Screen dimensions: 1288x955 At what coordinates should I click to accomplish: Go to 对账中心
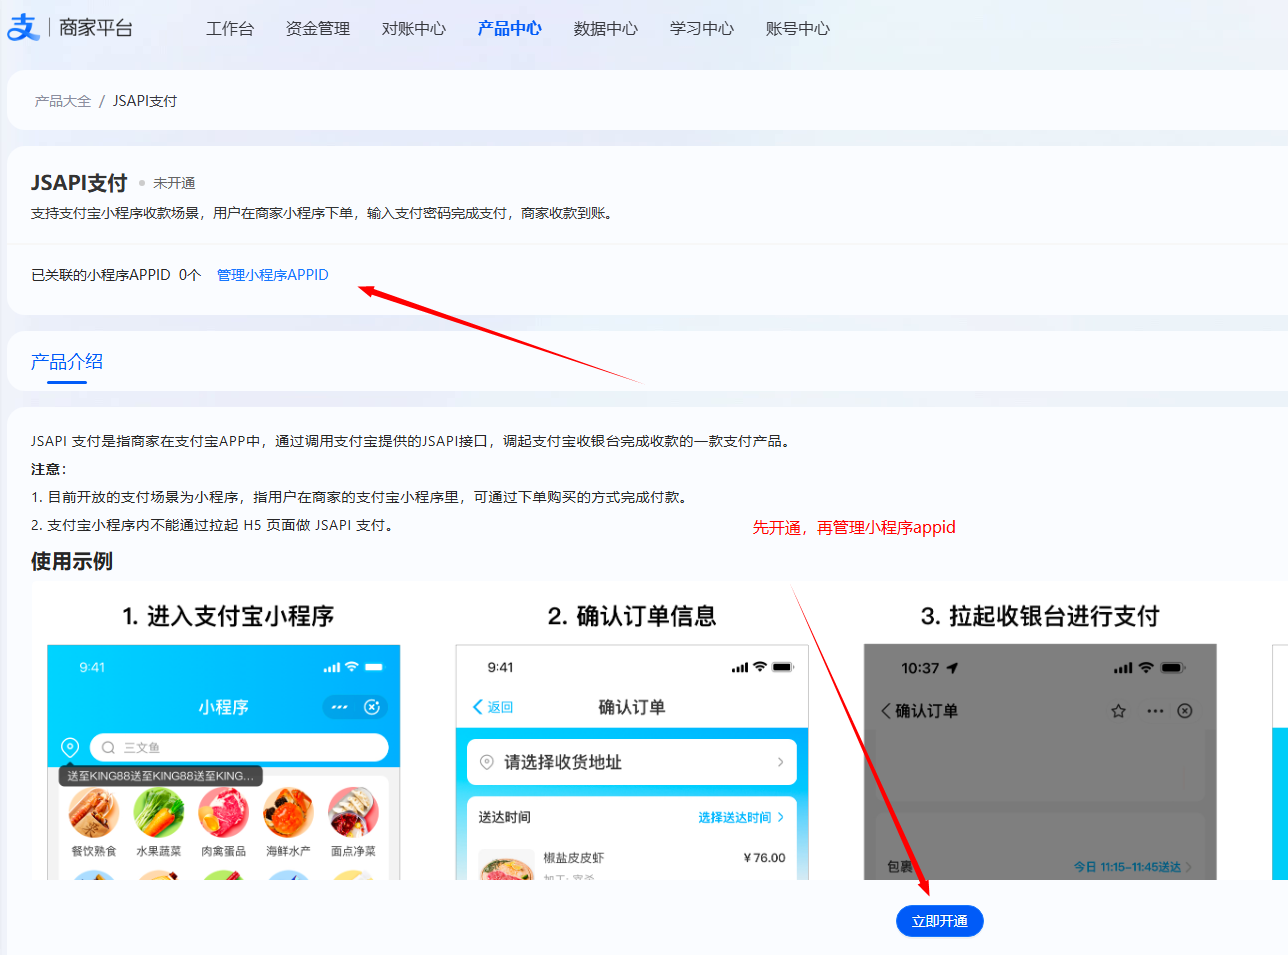coord(414,29)
